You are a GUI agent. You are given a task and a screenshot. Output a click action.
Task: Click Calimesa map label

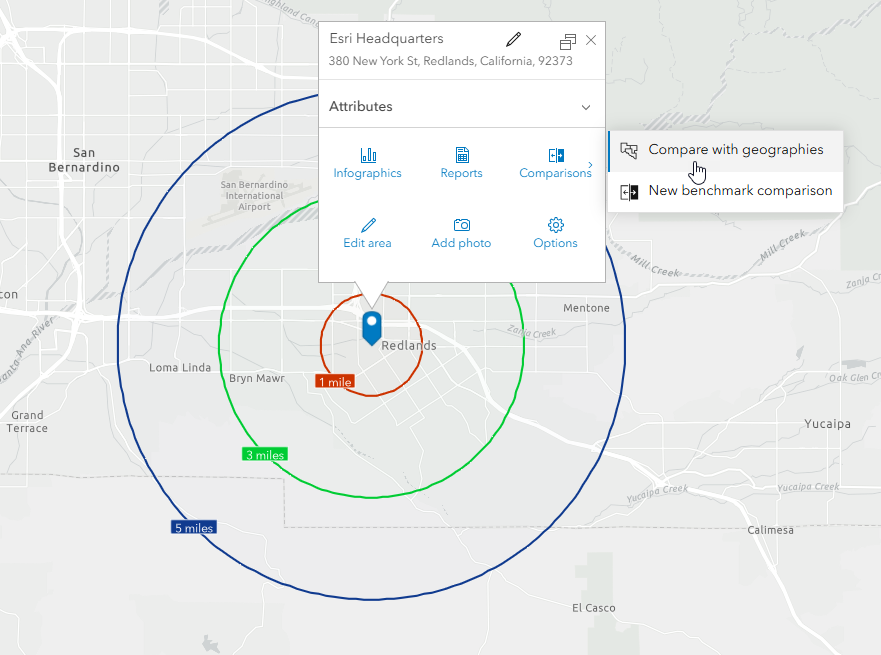[x=770, y=530]
